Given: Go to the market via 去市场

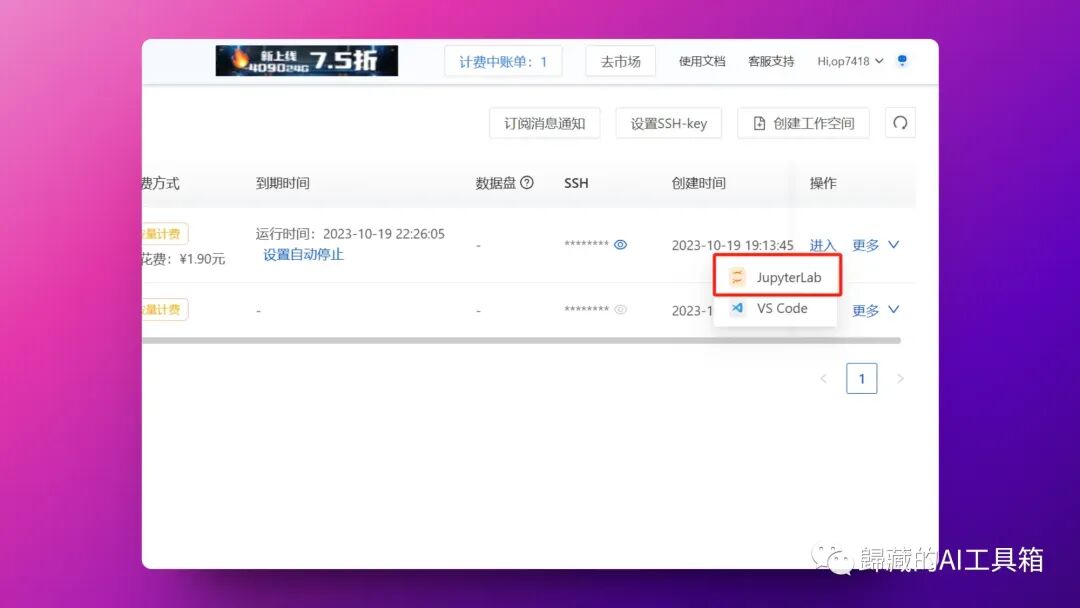Looking at the screenshot, I should (x=621, y=62).
